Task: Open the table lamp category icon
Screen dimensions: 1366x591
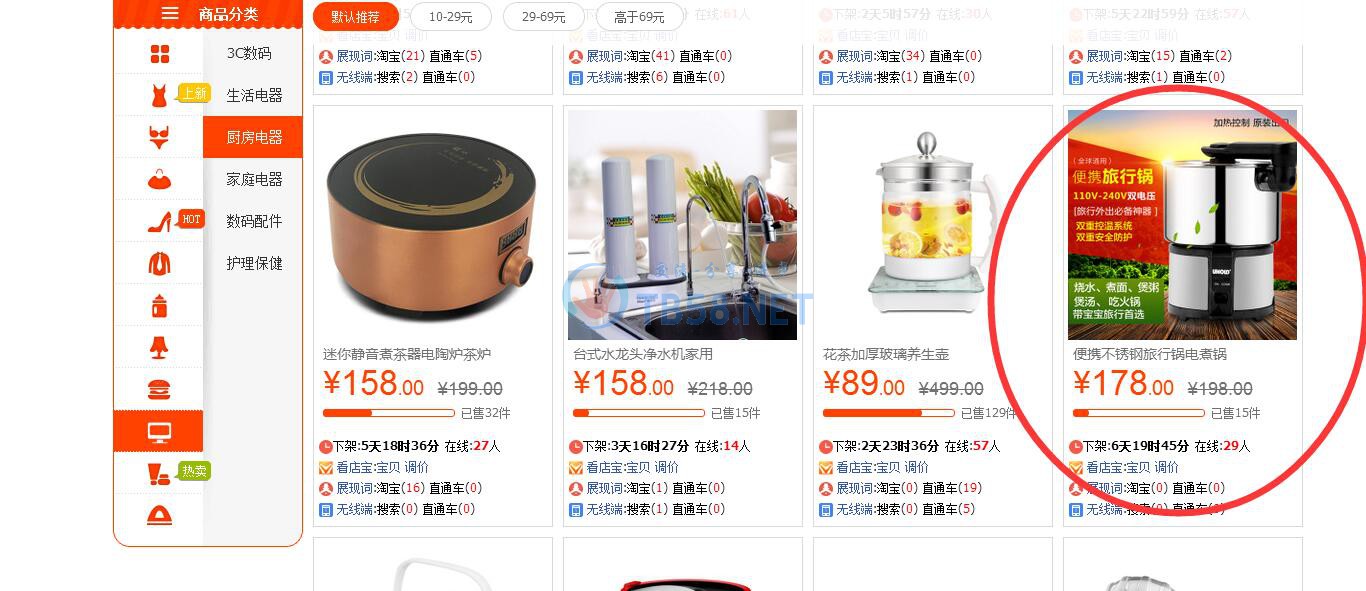Action: coord(159,348)
